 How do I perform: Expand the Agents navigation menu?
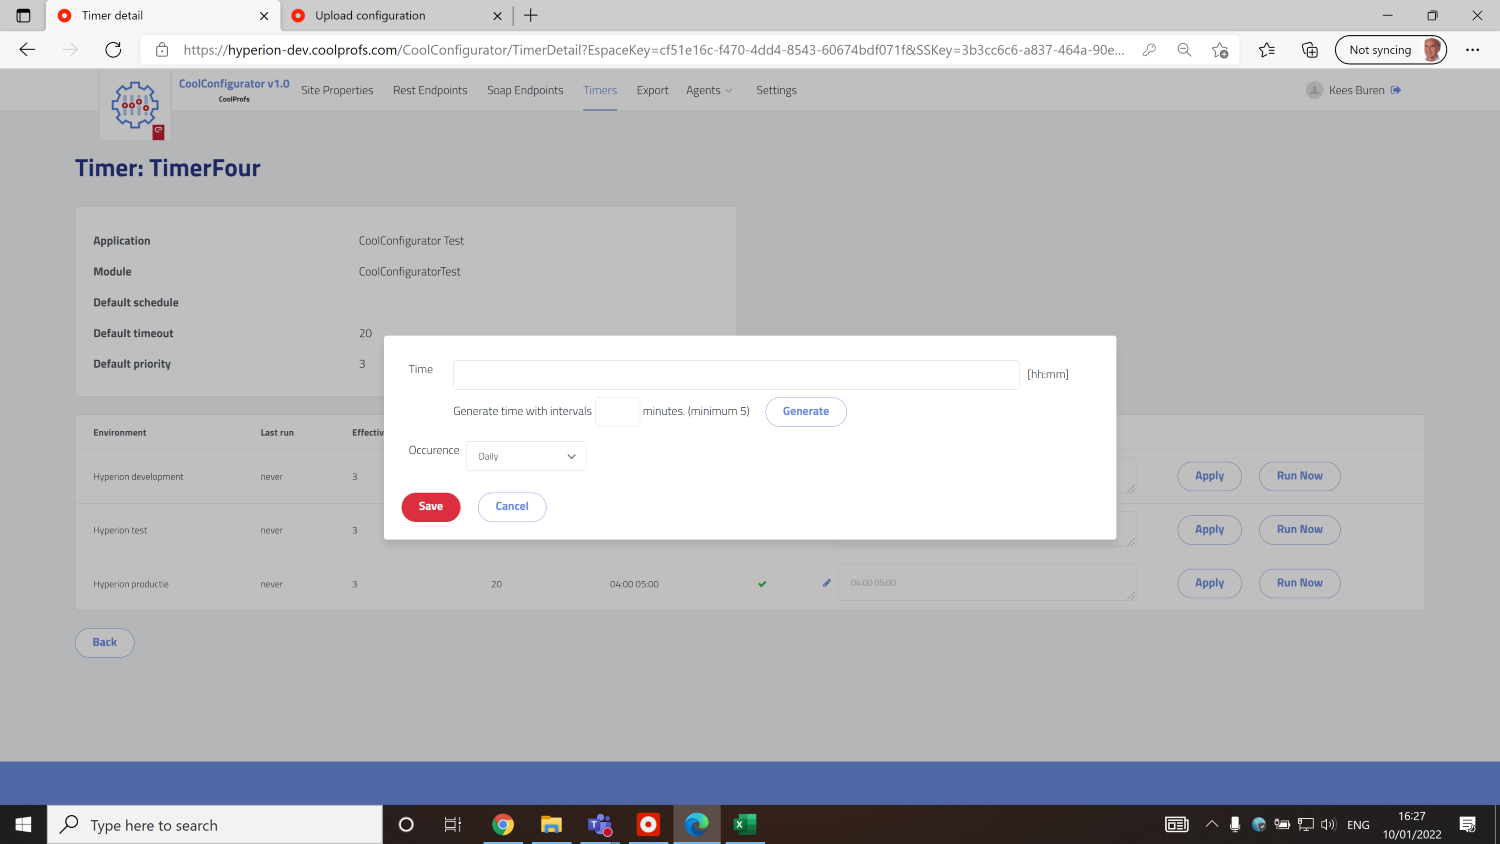click(x=709, y=90)
